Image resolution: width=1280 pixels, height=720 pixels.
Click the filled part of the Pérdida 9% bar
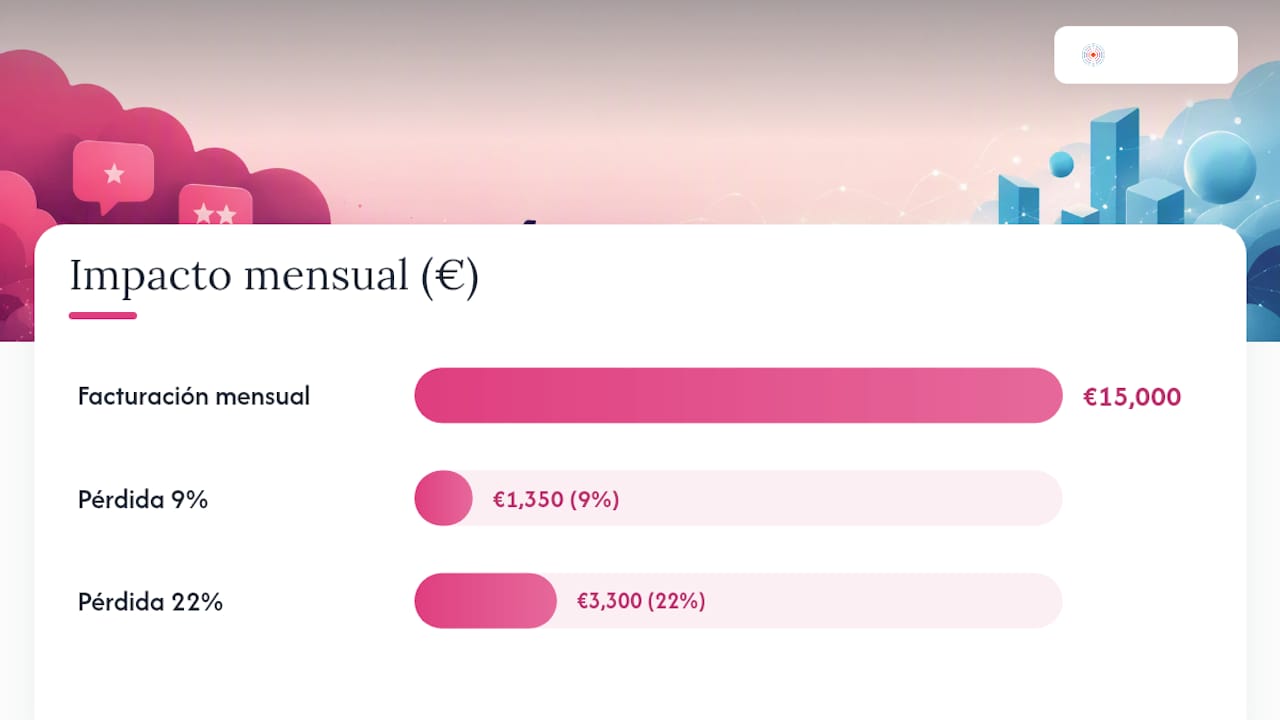[x=443, y=498]
